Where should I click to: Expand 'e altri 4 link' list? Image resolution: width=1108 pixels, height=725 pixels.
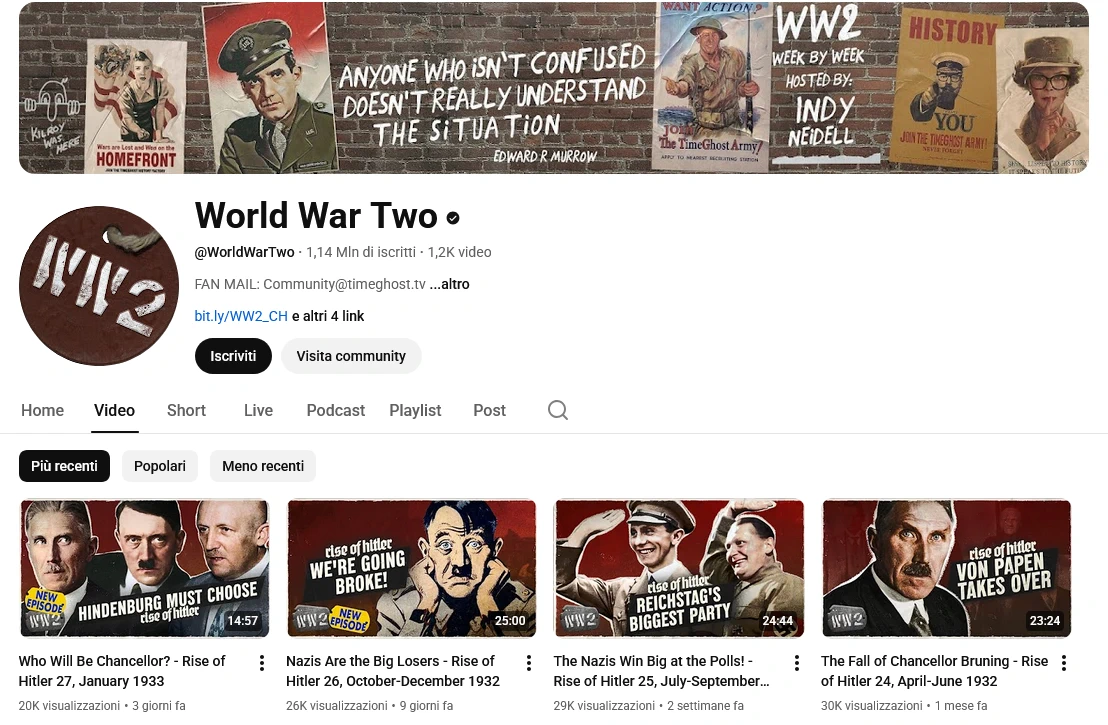click(328, 316)
